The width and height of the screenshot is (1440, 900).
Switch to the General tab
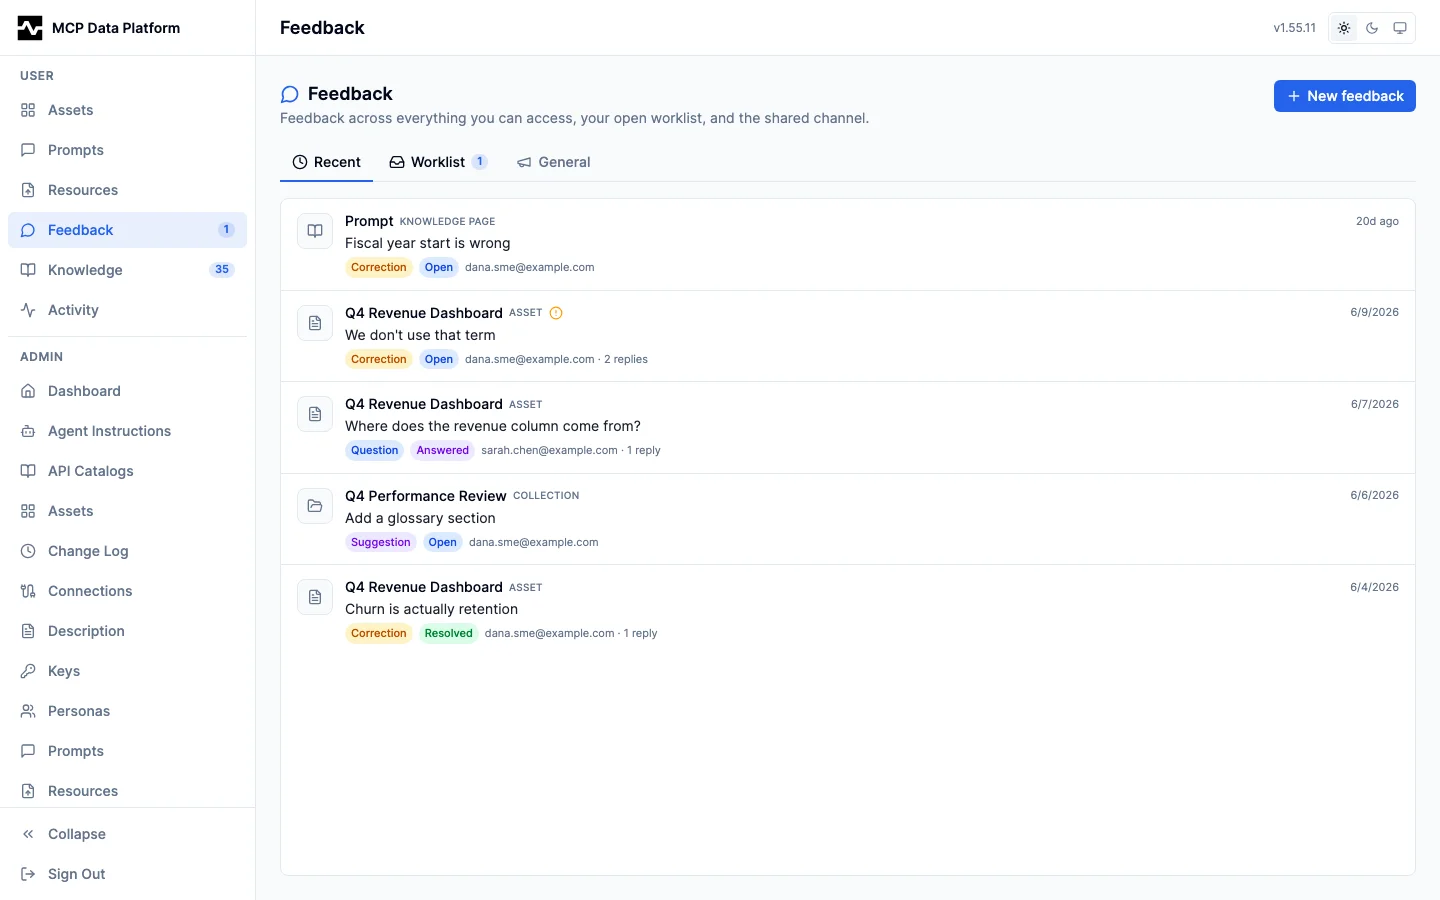tap(553, 162)
